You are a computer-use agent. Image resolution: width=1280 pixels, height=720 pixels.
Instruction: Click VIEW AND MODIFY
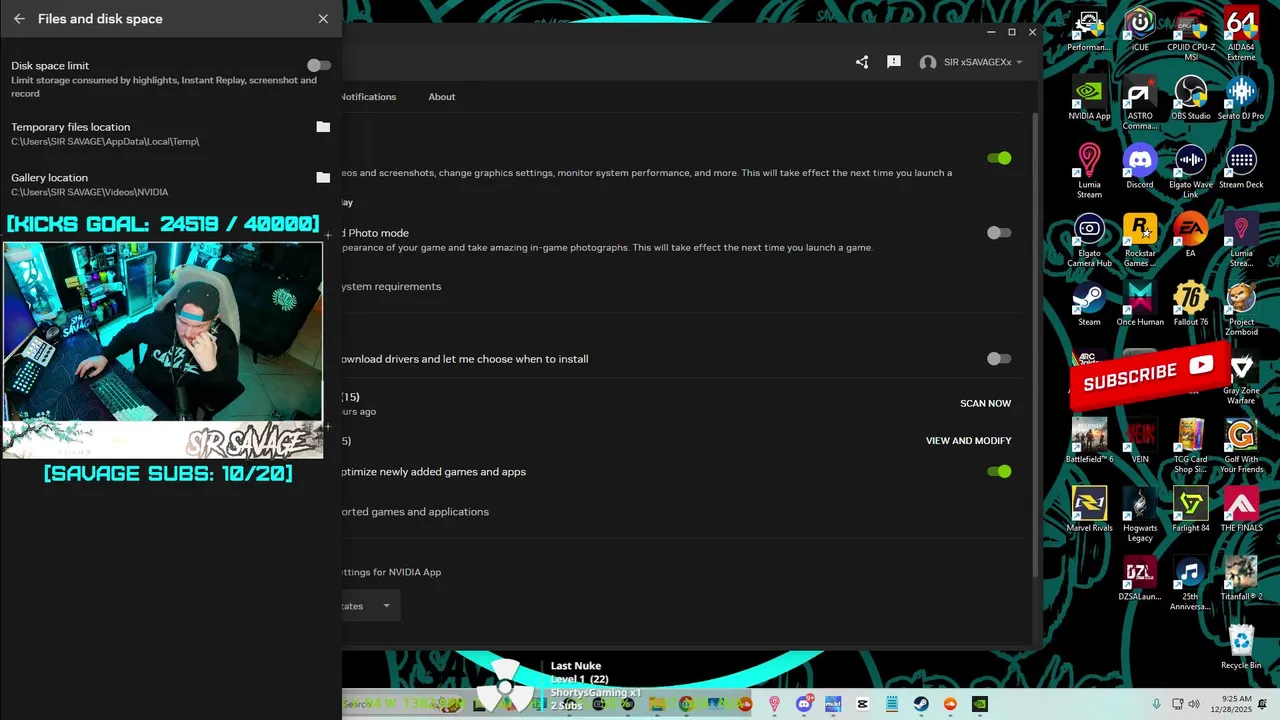[x=968, y=441]
